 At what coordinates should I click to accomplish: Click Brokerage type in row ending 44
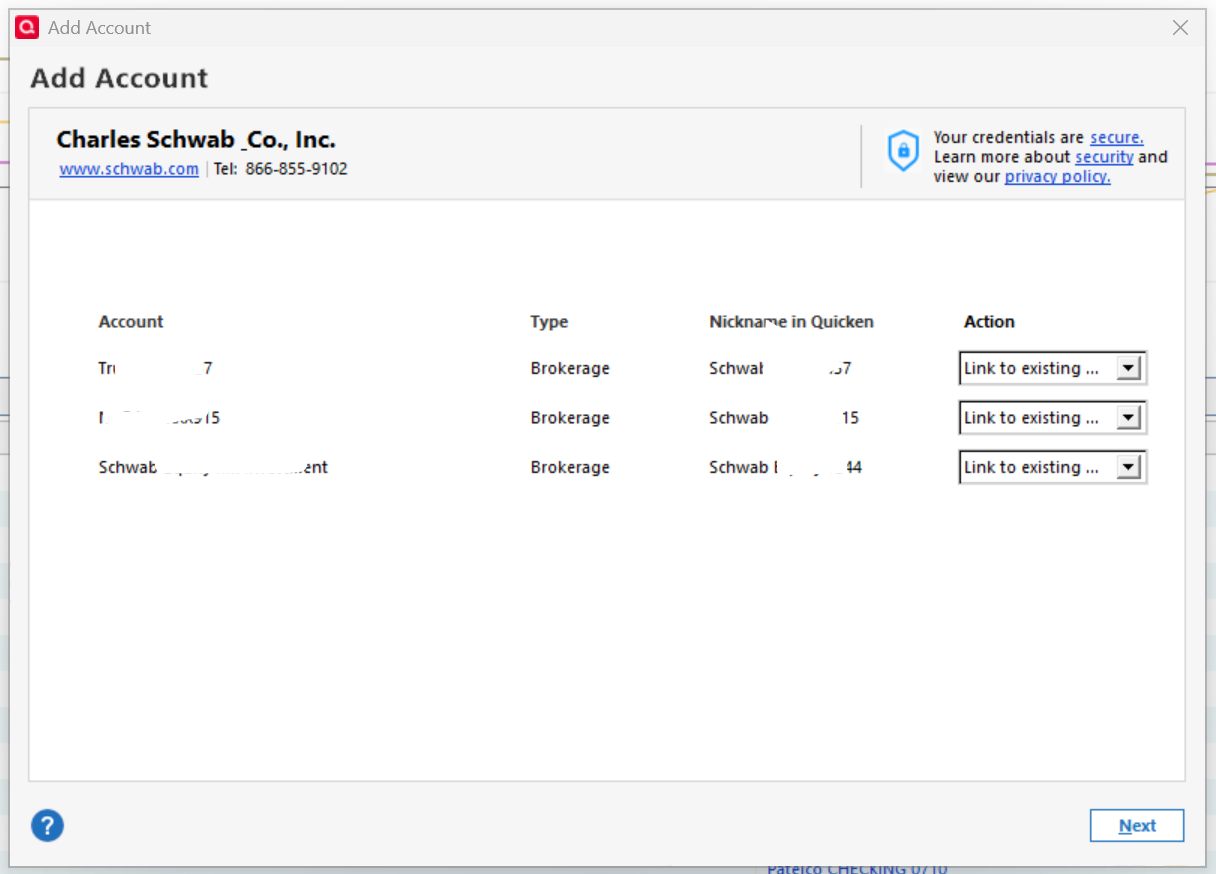[570, 468]
